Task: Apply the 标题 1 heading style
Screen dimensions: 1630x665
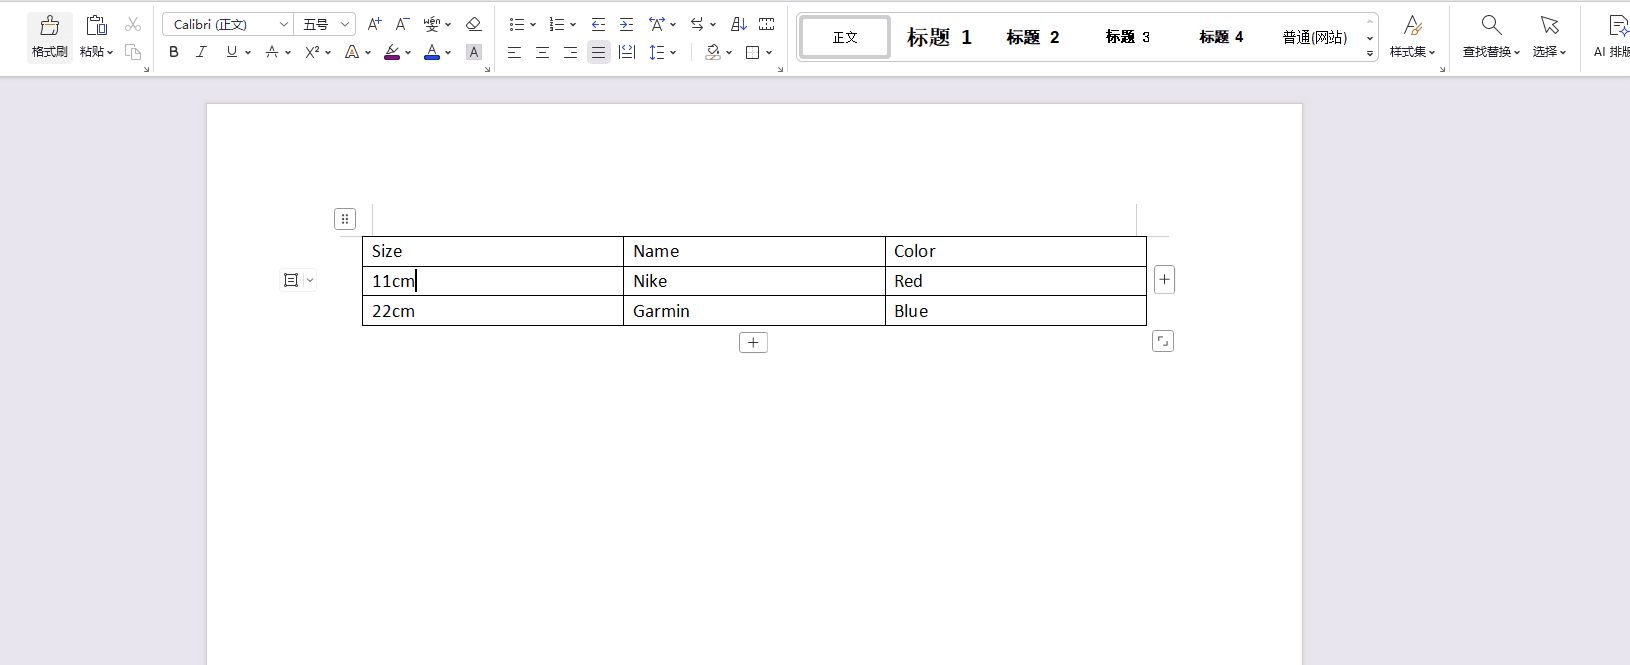Action: point(939,37)
